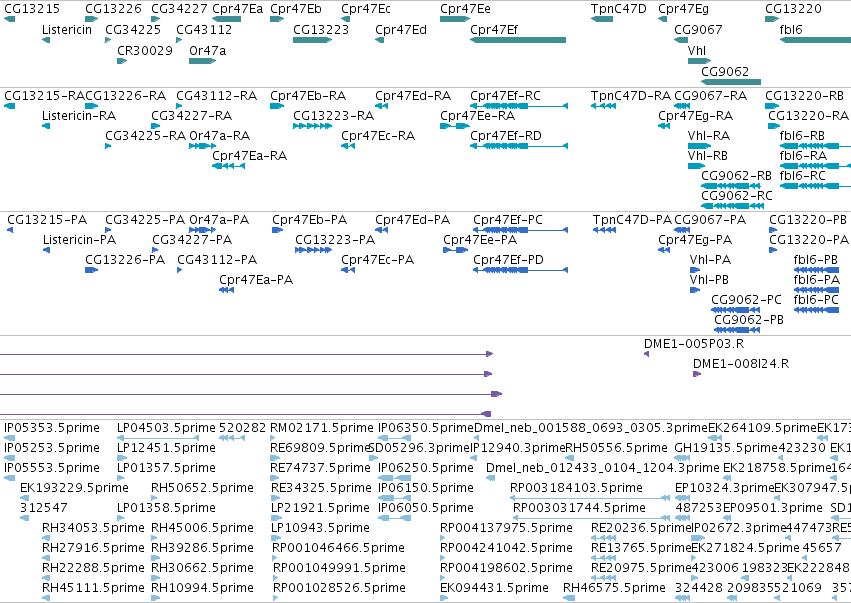Select the Vhl gene glyph
This screenshot has height=603, width=851.
[x=699, y=61]
